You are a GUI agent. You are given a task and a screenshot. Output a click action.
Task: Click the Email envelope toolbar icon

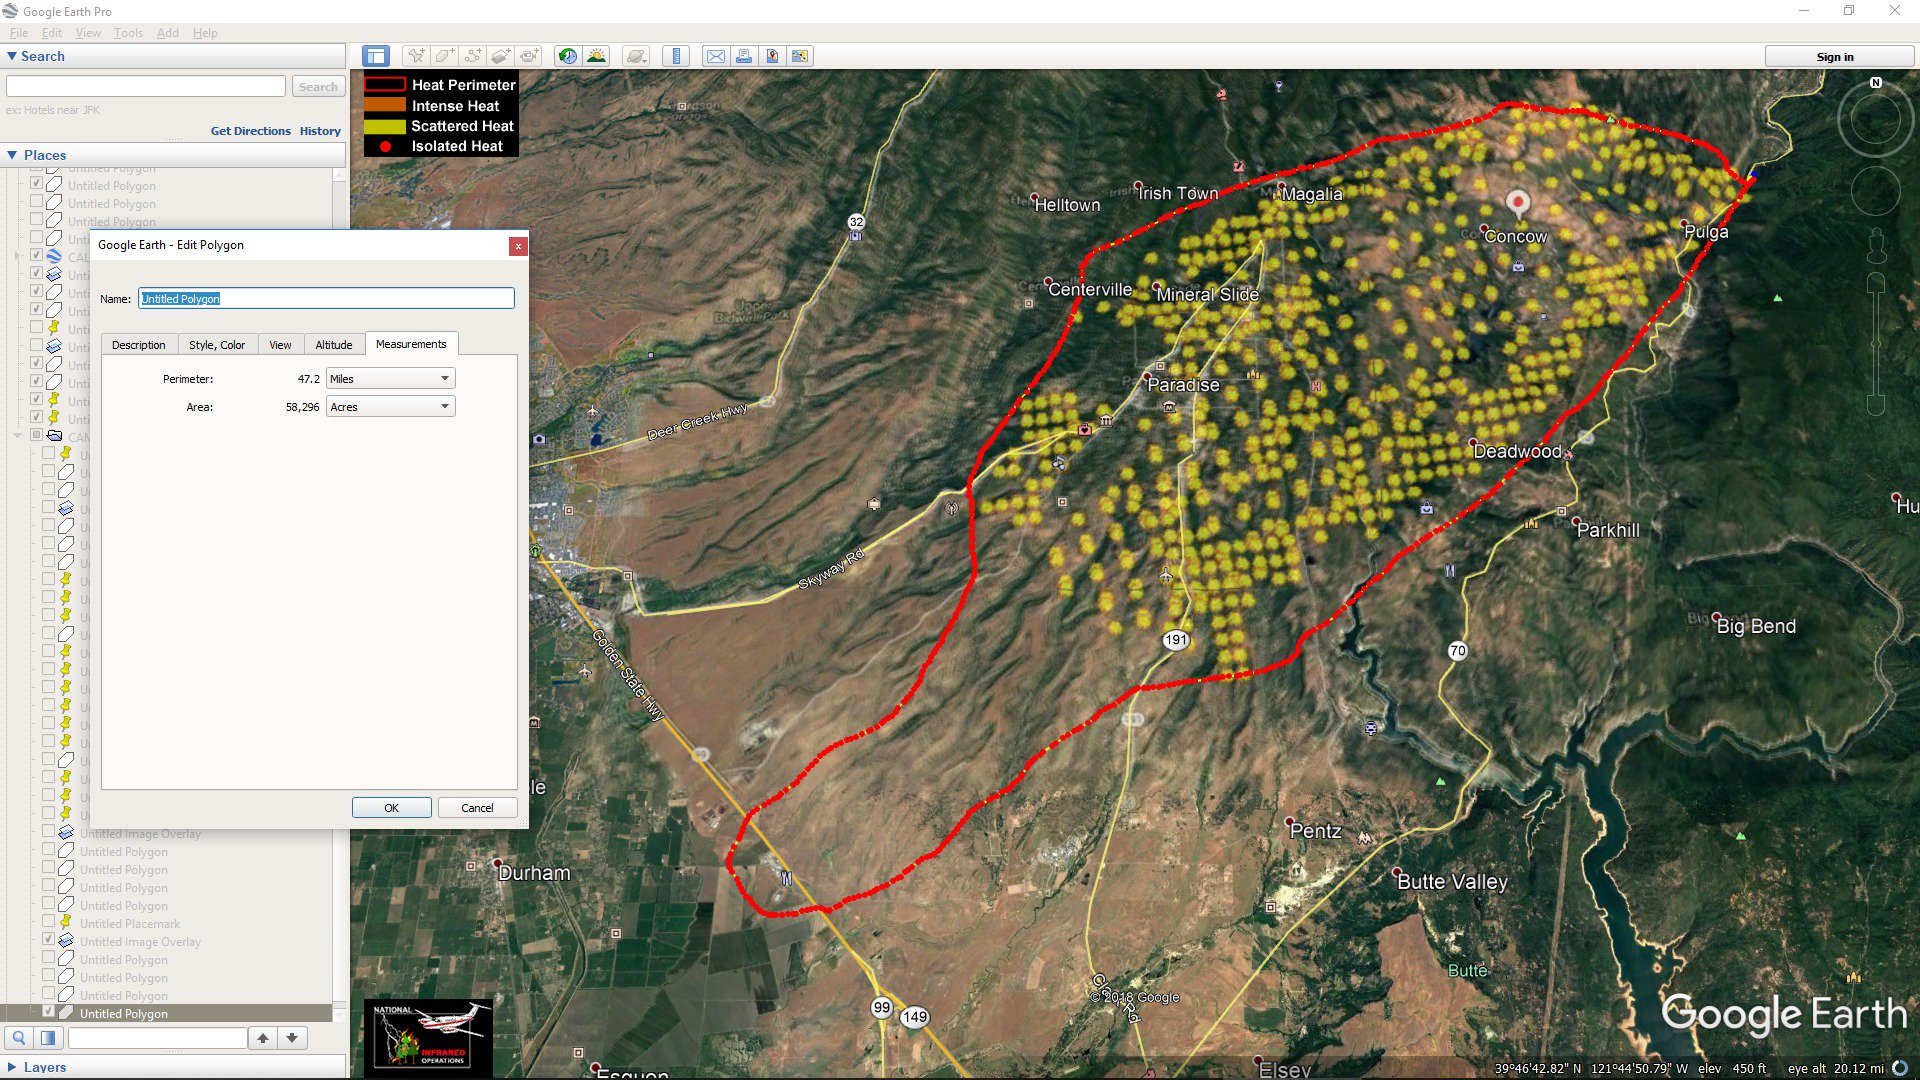pos(716,56)
